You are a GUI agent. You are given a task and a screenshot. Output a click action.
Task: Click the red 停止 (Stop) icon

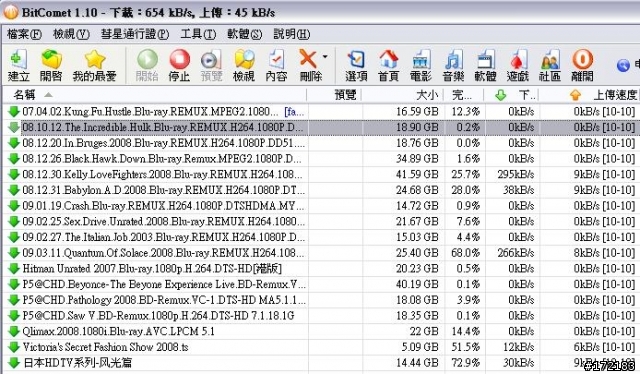tap(180, 65)
